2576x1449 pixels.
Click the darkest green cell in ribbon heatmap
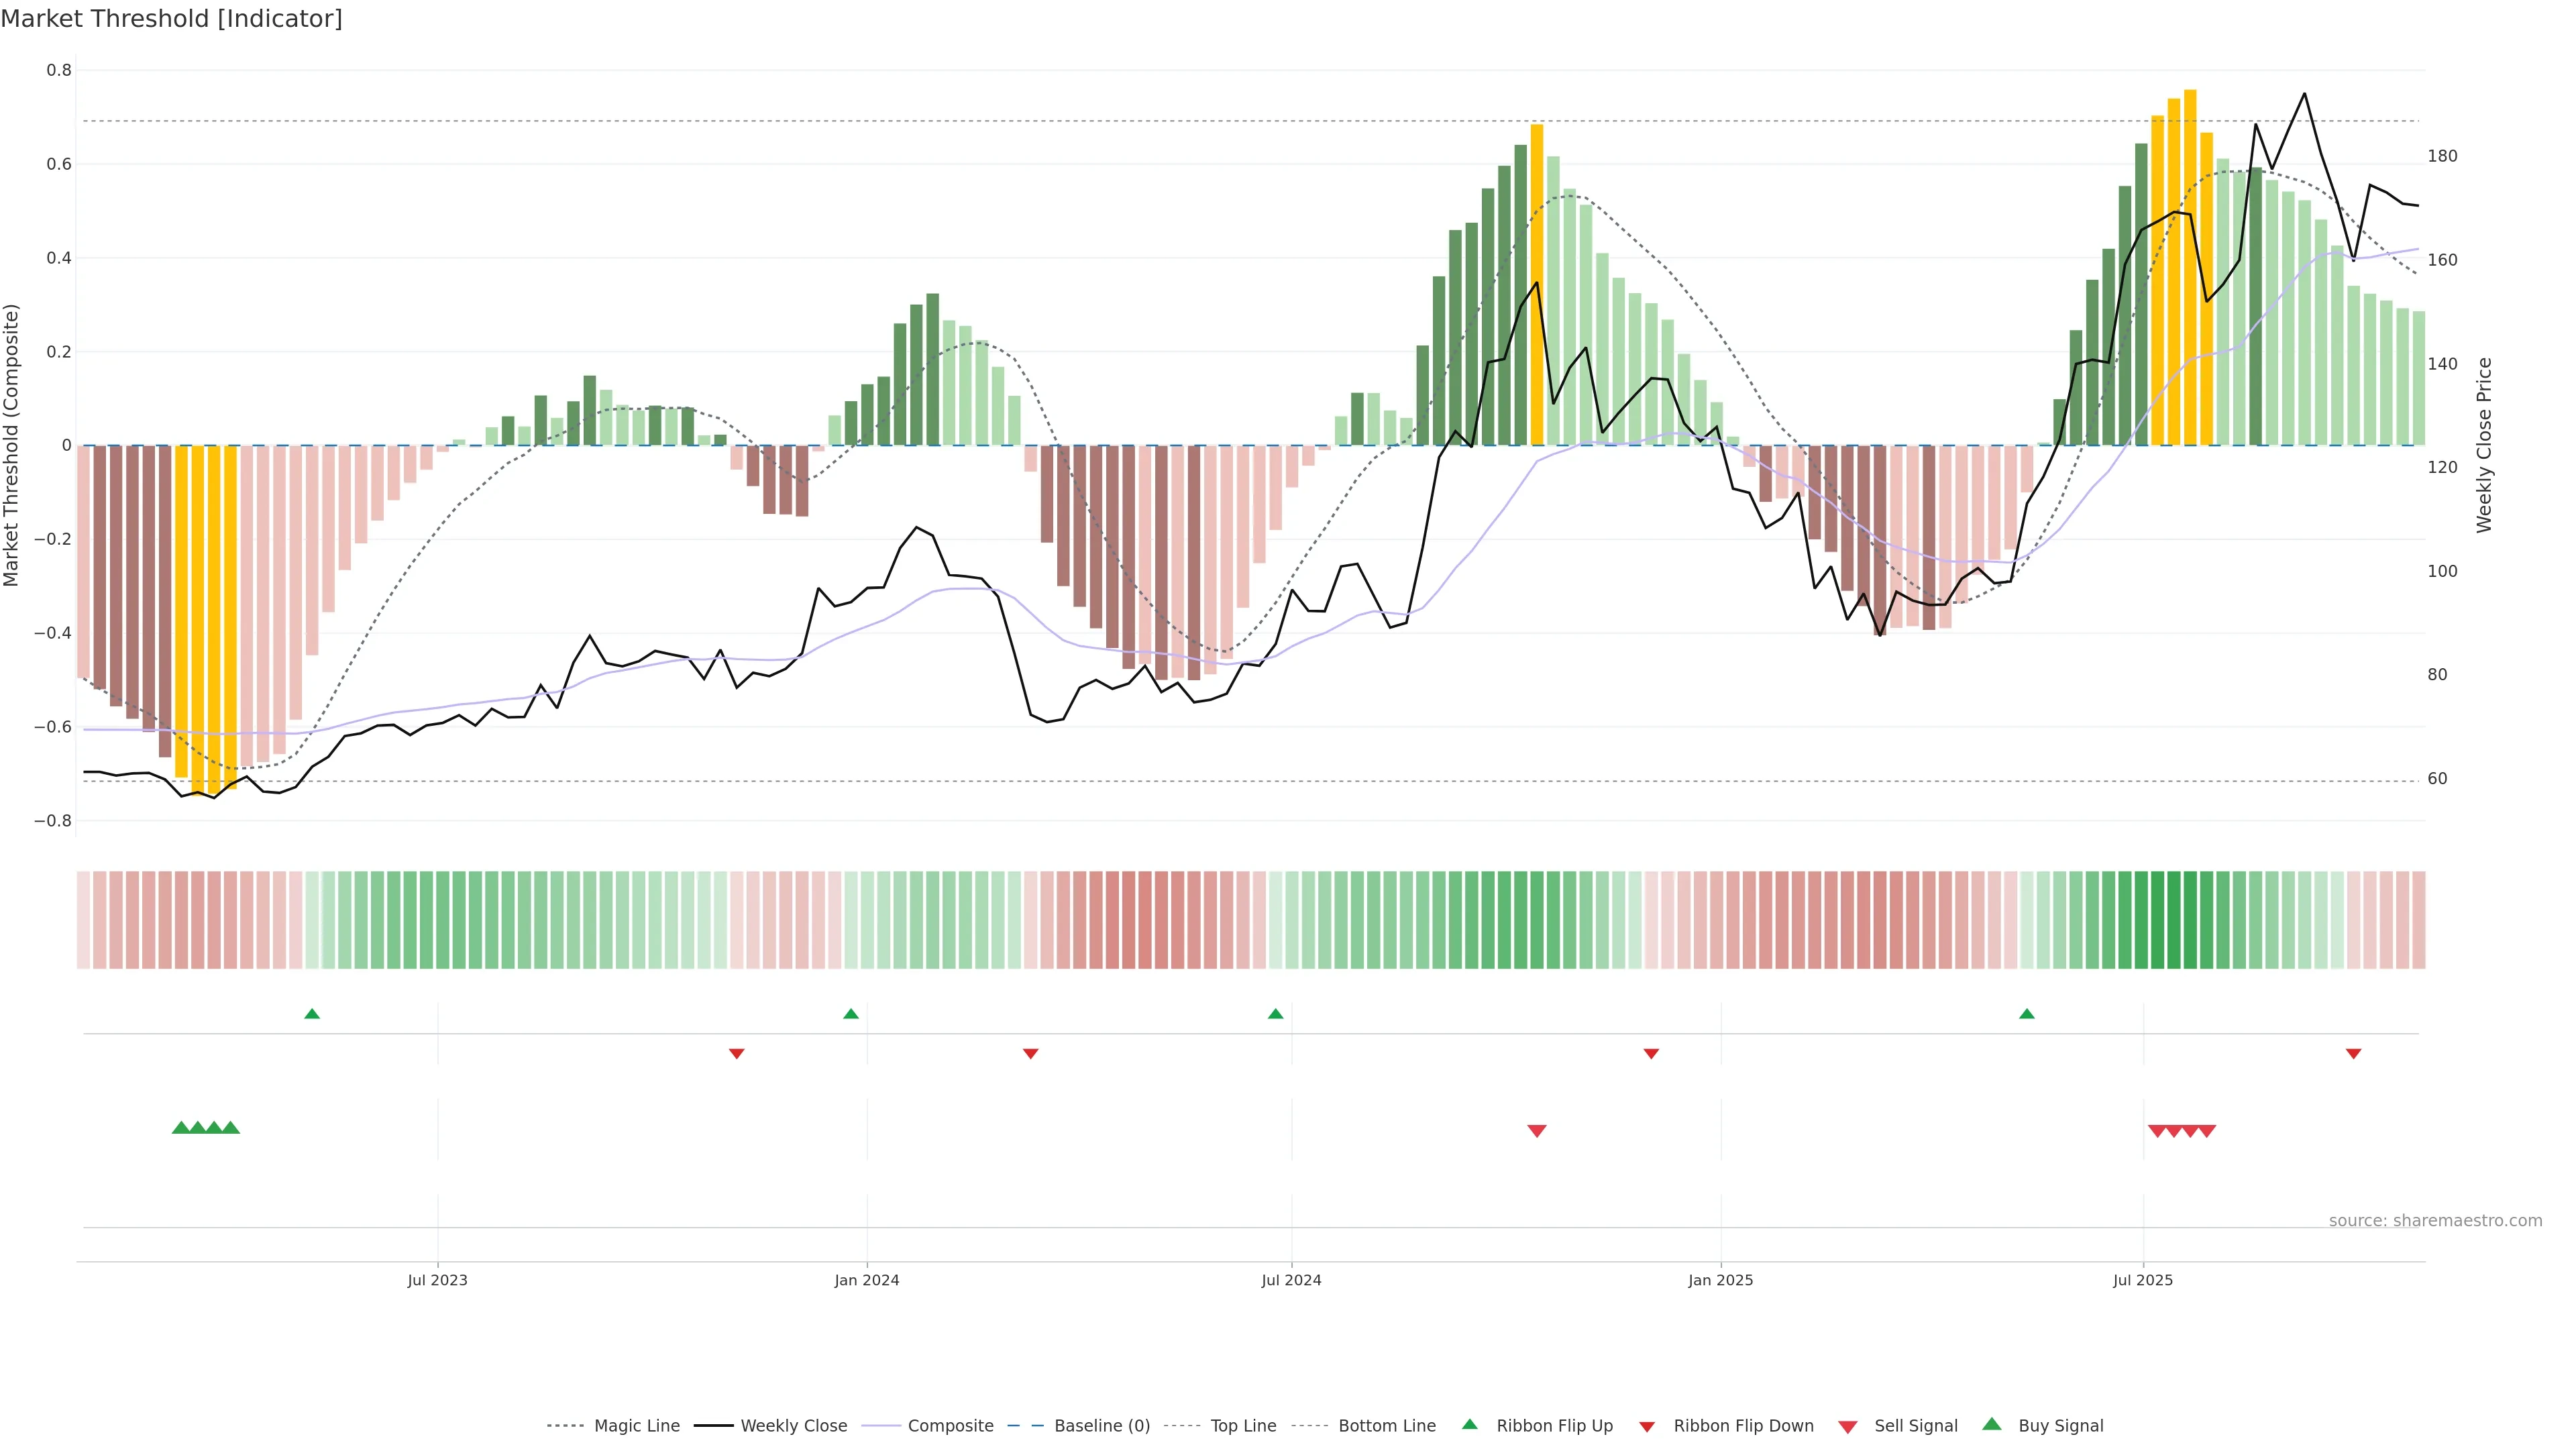(x=2174, y=919)
